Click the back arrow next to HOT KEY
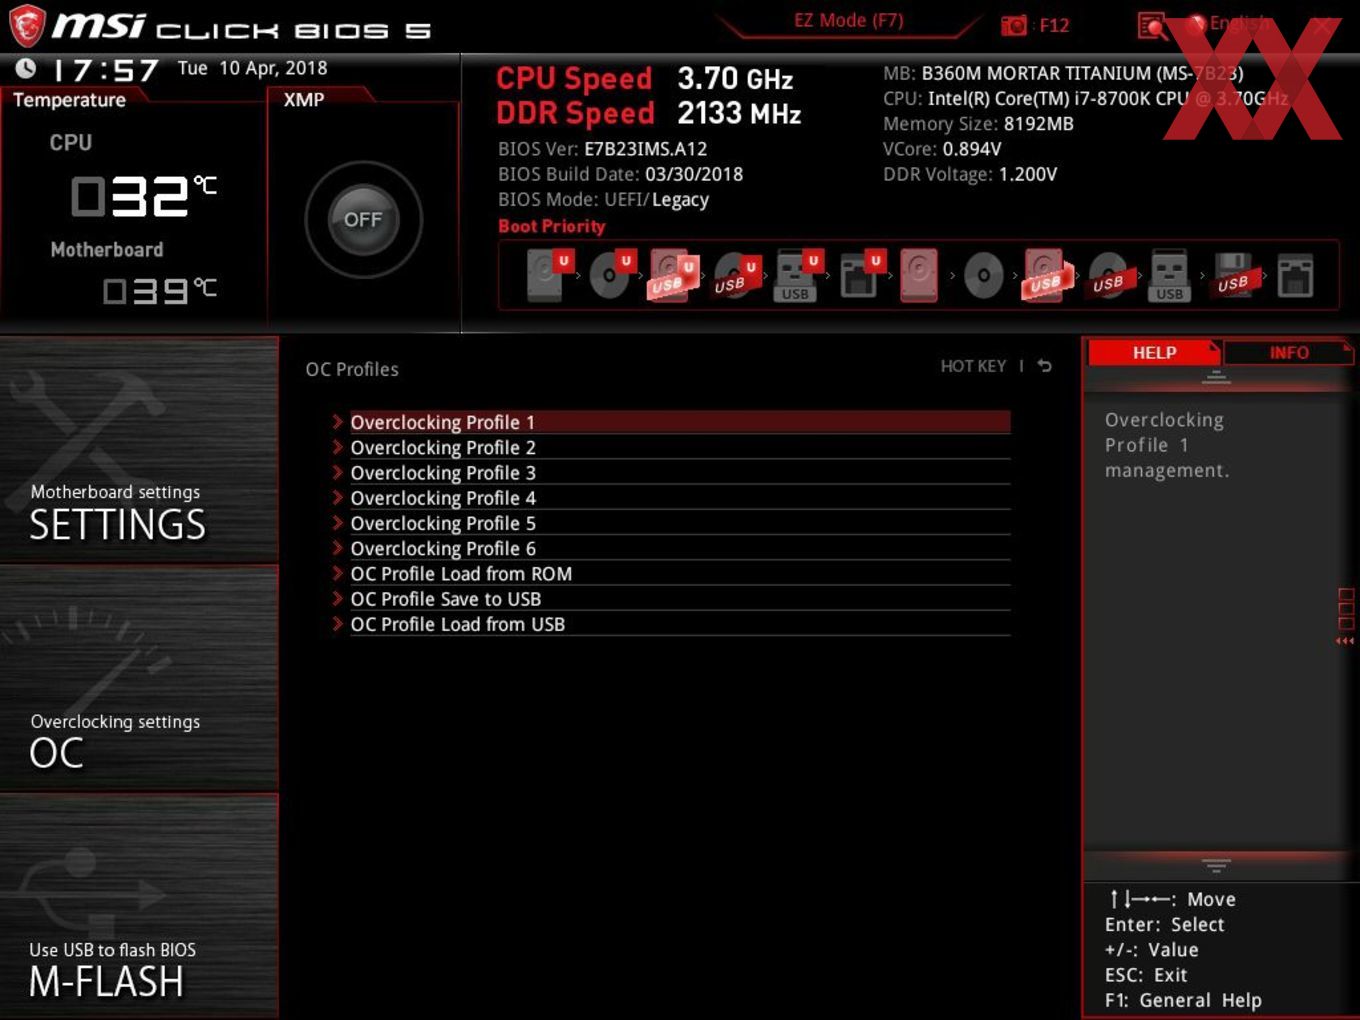This screenshot has width=1360, height=1020. (x=1045, y=366)
